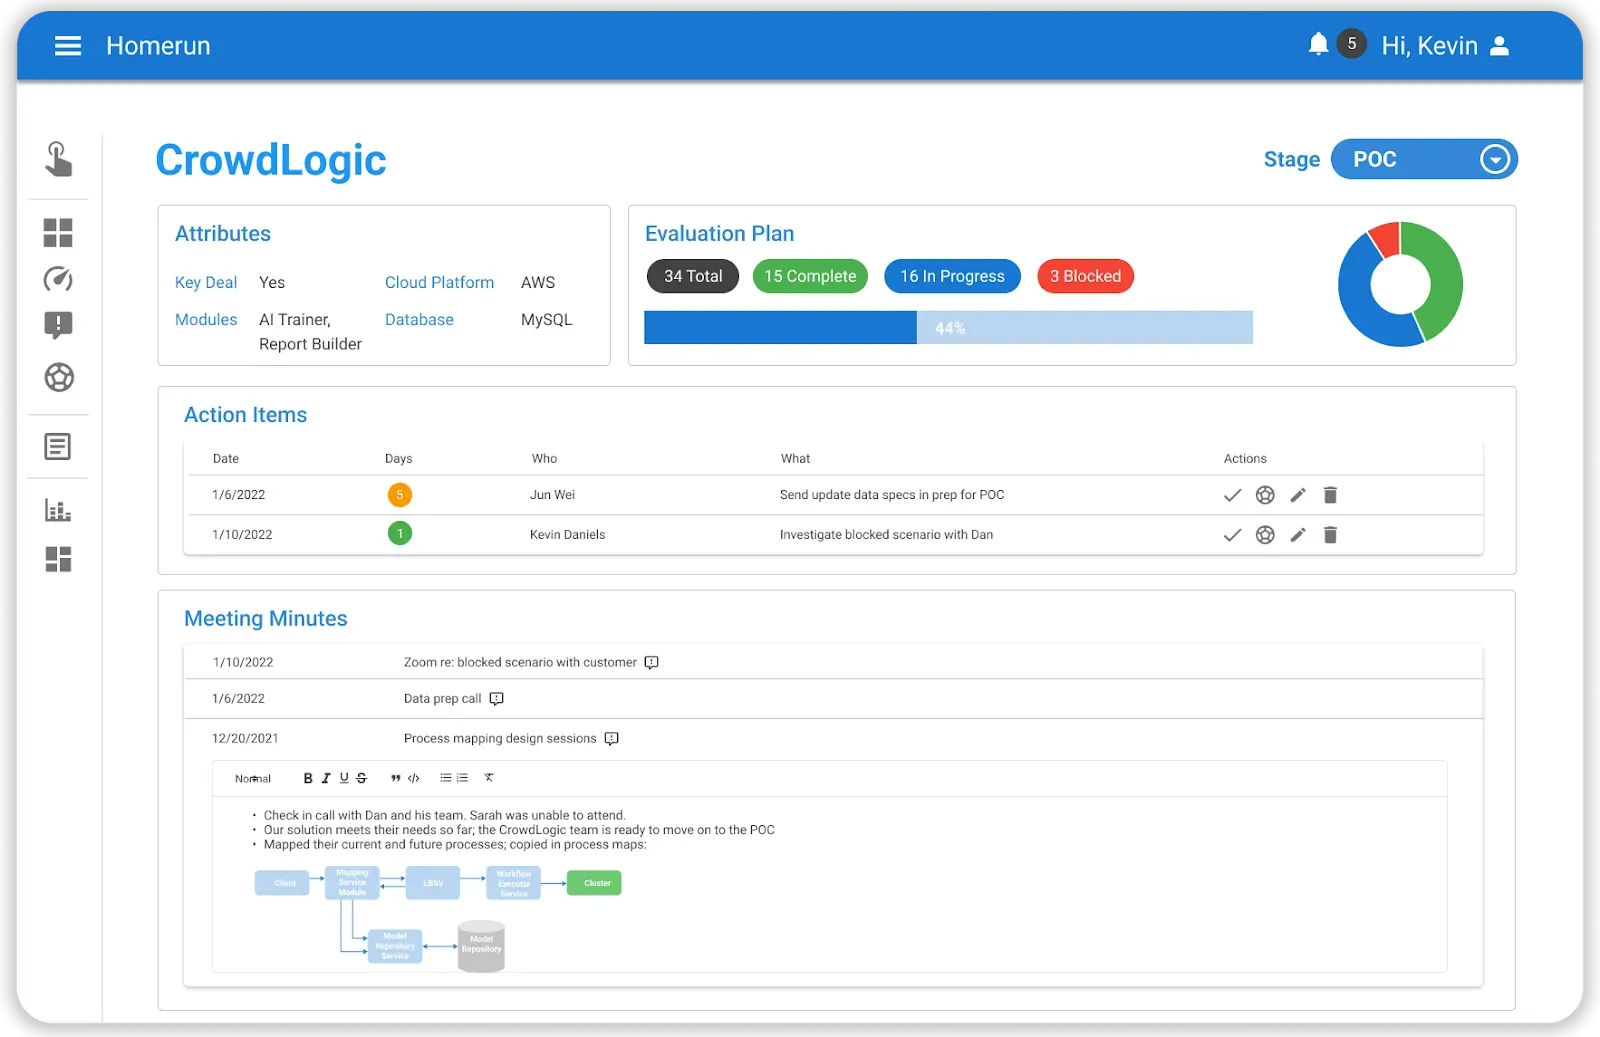This screenshot has width=1600, height=1037.
Task: Open note icon for Data prep call
Action: (496, 699)
